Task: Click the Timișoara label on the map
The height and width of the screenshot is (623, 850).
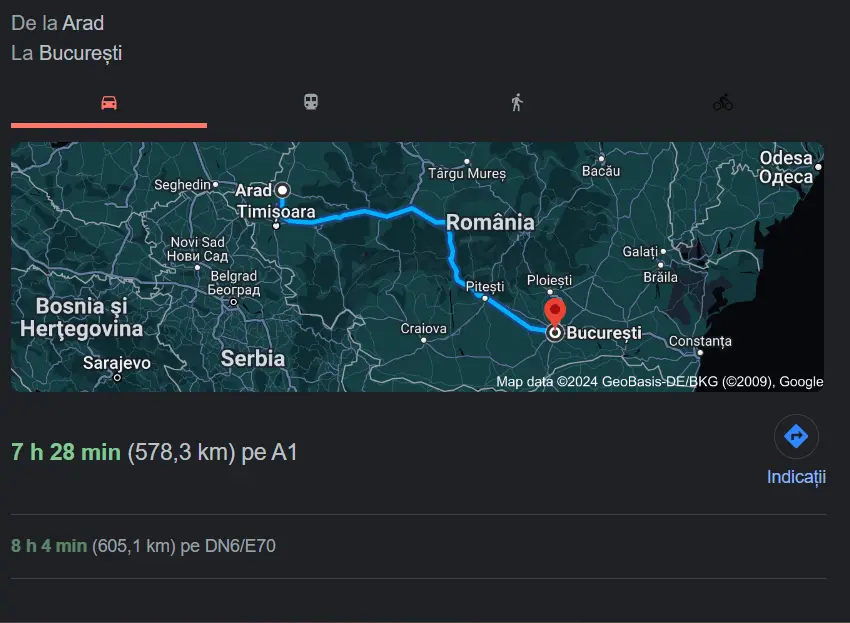Action: click(x=276, y=211)
